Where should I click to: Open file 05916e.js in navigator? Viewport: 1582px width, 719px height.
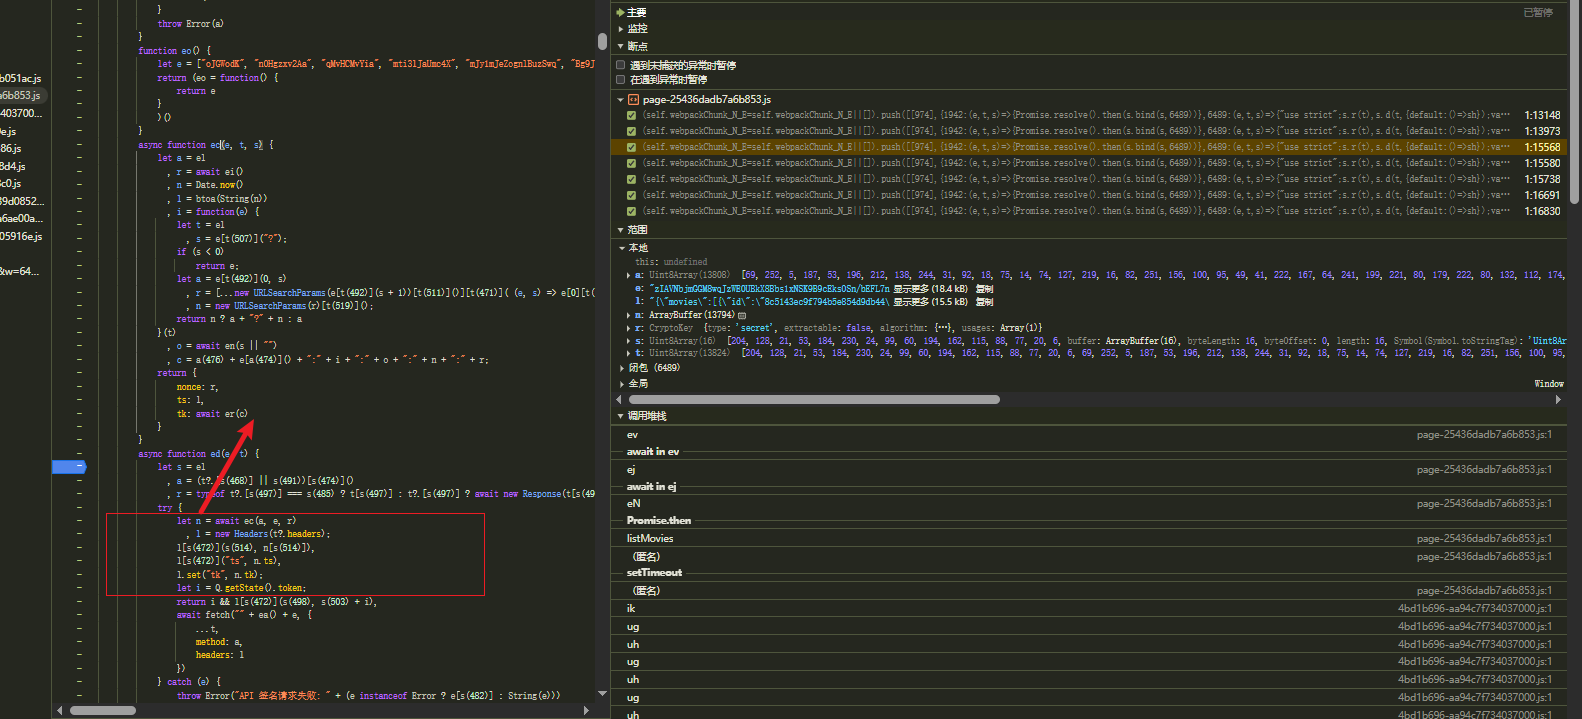click(22, 237)
